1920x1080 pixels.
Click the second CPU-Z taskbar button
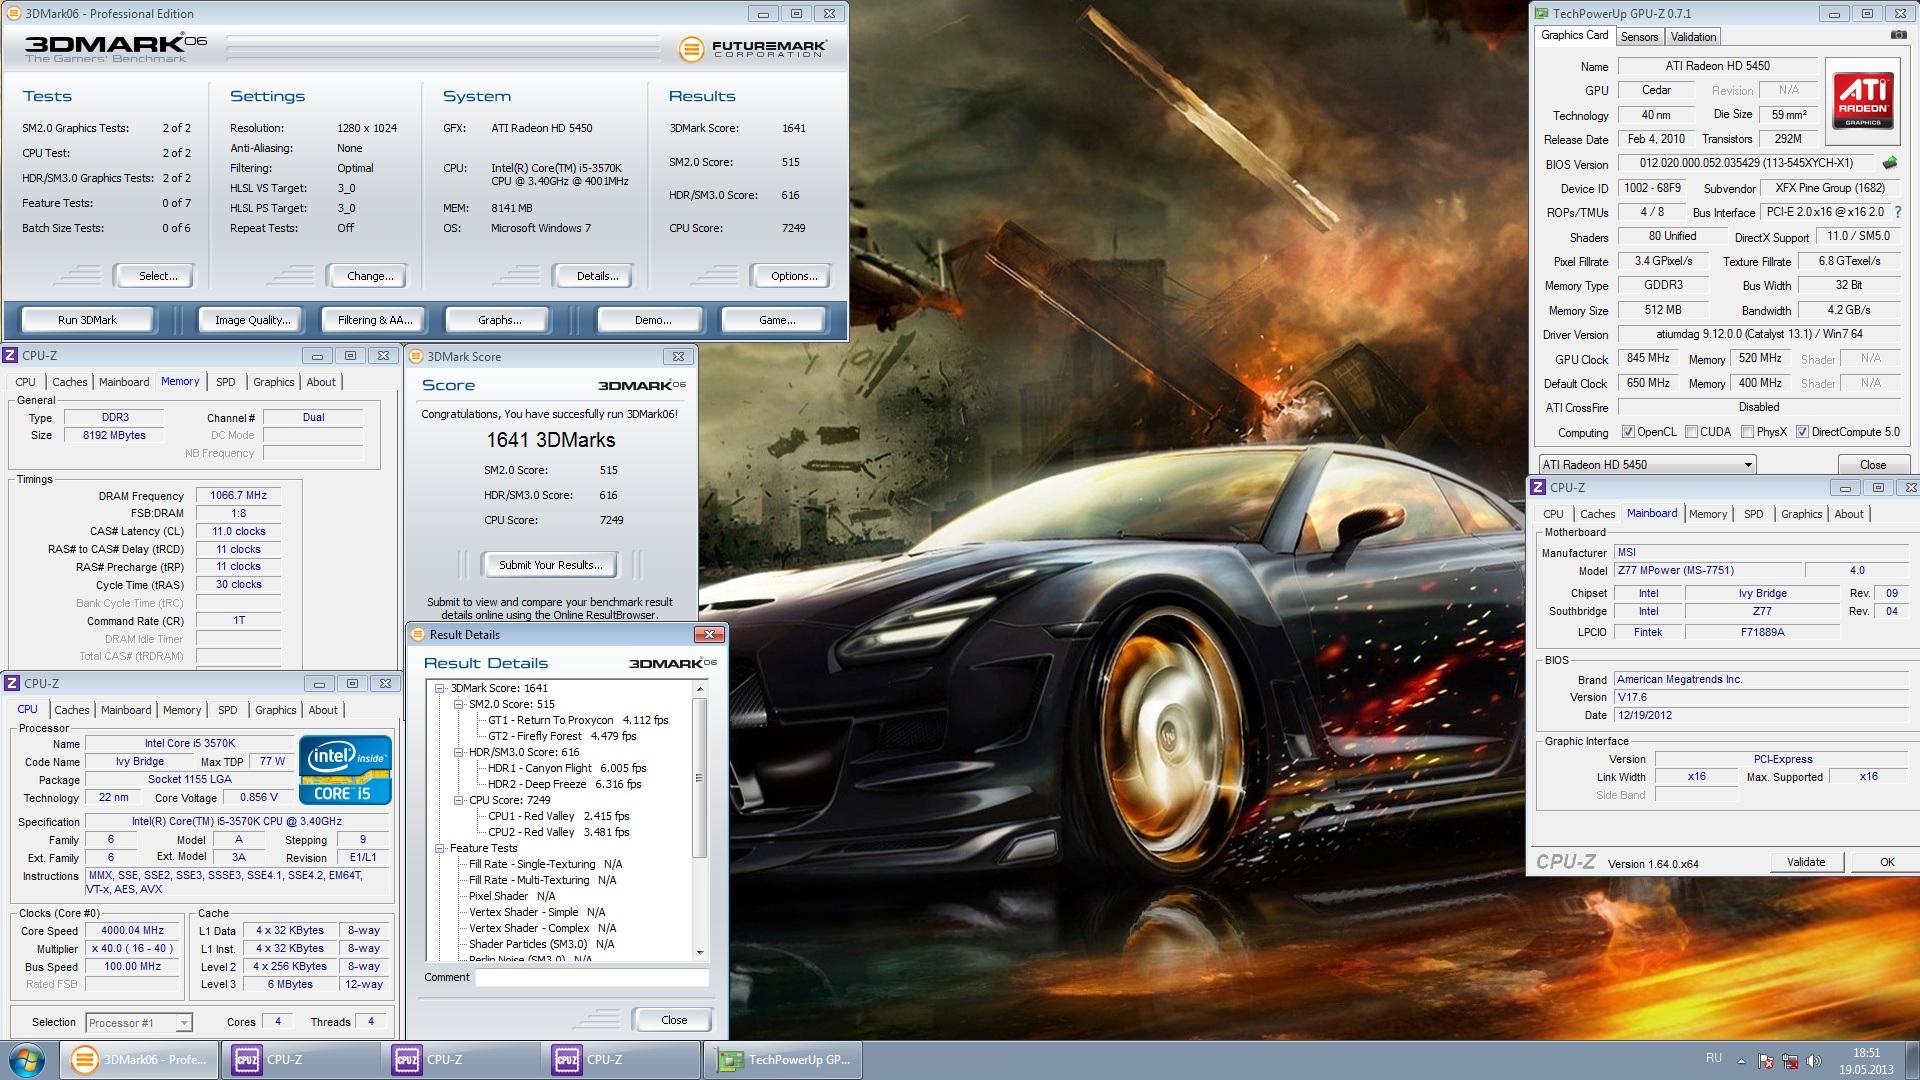point(460,1060)
